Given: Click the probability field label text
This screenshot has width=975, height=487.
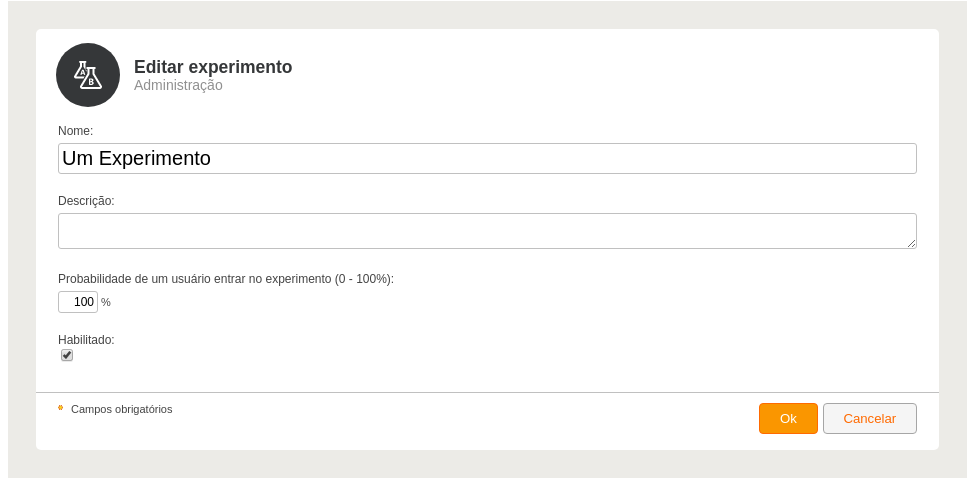Looking at the screenshot, I should (x=226, y=279).
